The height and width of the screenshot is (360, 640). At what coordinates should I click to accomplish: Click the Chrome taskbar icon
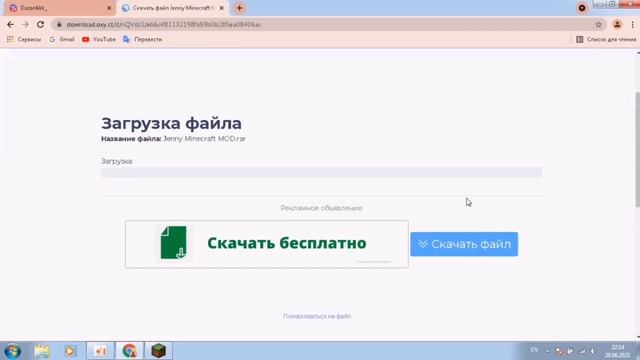click(129, 351)
